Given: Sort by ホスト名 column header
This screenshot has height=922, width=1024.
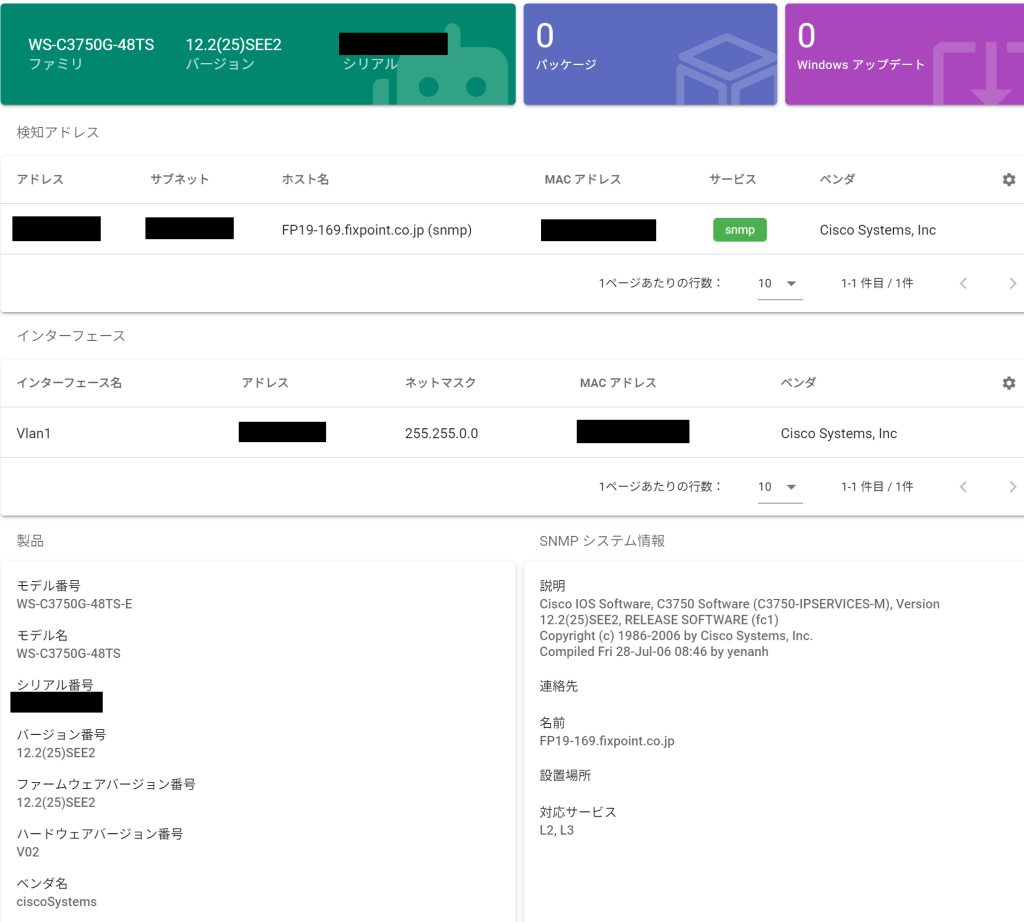Looking at the screenshot, I should click(305, 180).
